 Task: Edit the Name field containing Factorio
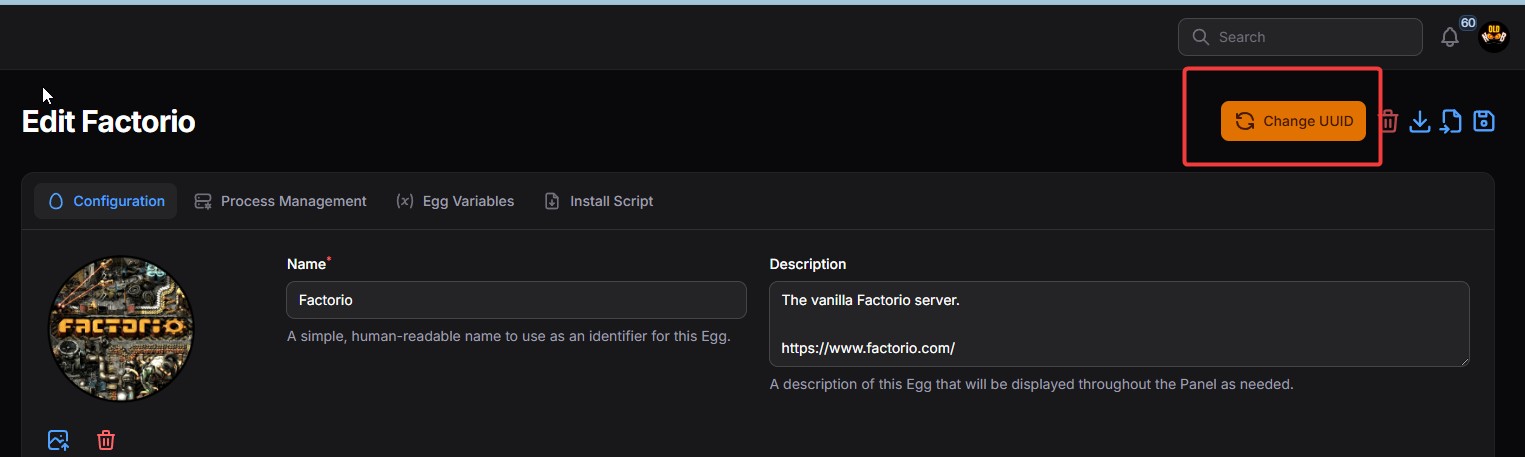(516, 300)
